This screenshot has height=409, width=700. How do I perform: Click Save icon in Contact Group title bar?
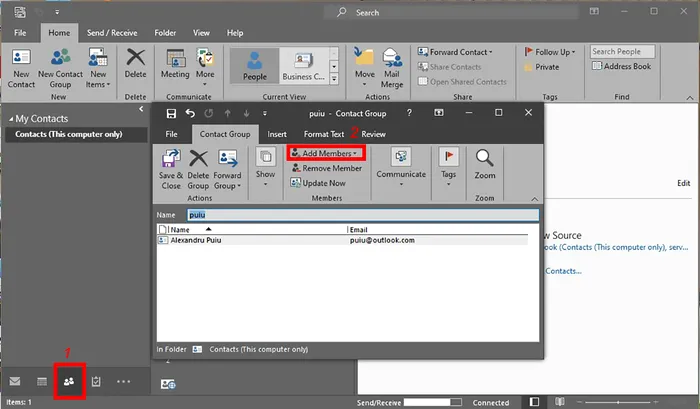point(171,113)
